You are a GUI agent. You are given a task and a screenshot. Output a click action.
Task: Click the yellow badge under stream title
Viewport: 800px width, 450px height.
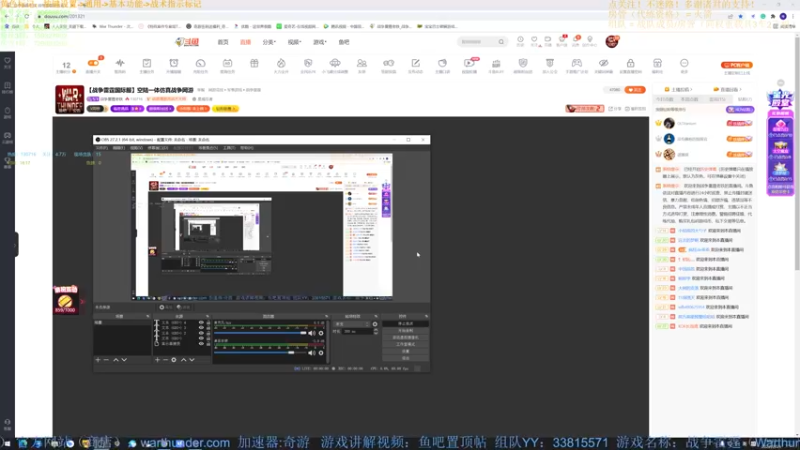click(225, 109)
